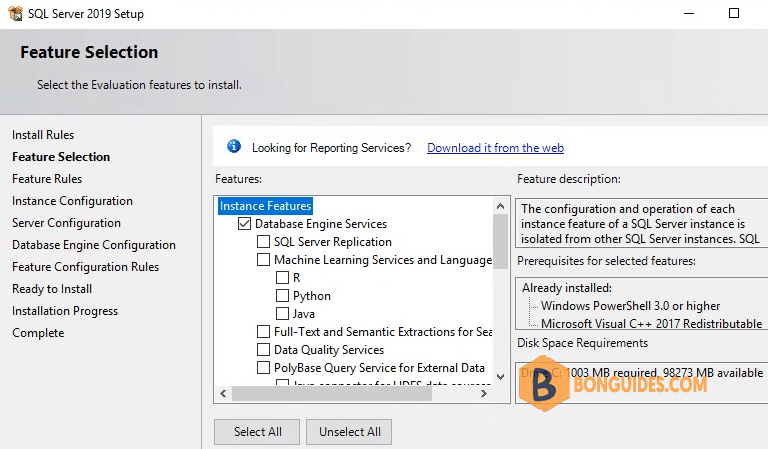Click the 'Select the Evaluation features to install.' text
This screenshot has width=768, height=449.
tap(139, 85)
